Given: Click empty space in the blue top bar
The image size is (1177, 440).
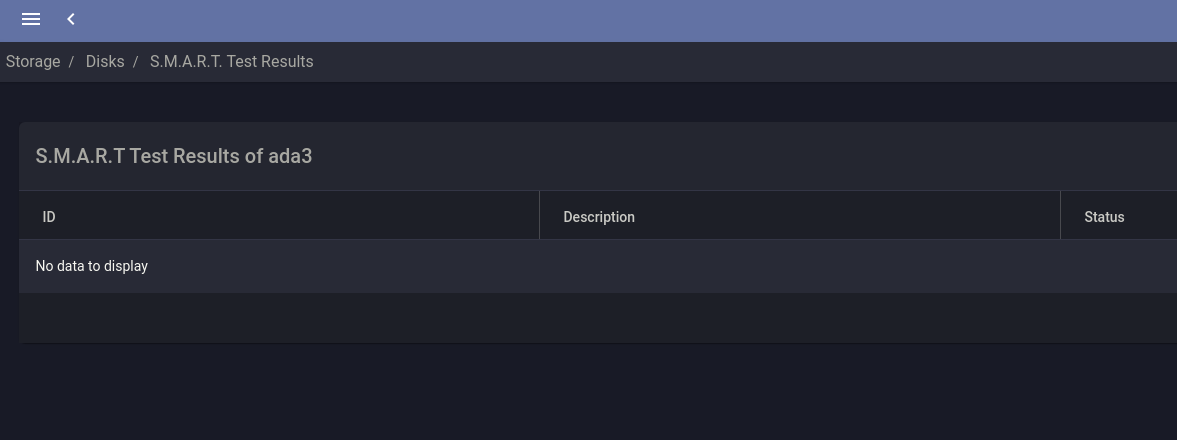Looking at the screenshot, I should [600, 20].
